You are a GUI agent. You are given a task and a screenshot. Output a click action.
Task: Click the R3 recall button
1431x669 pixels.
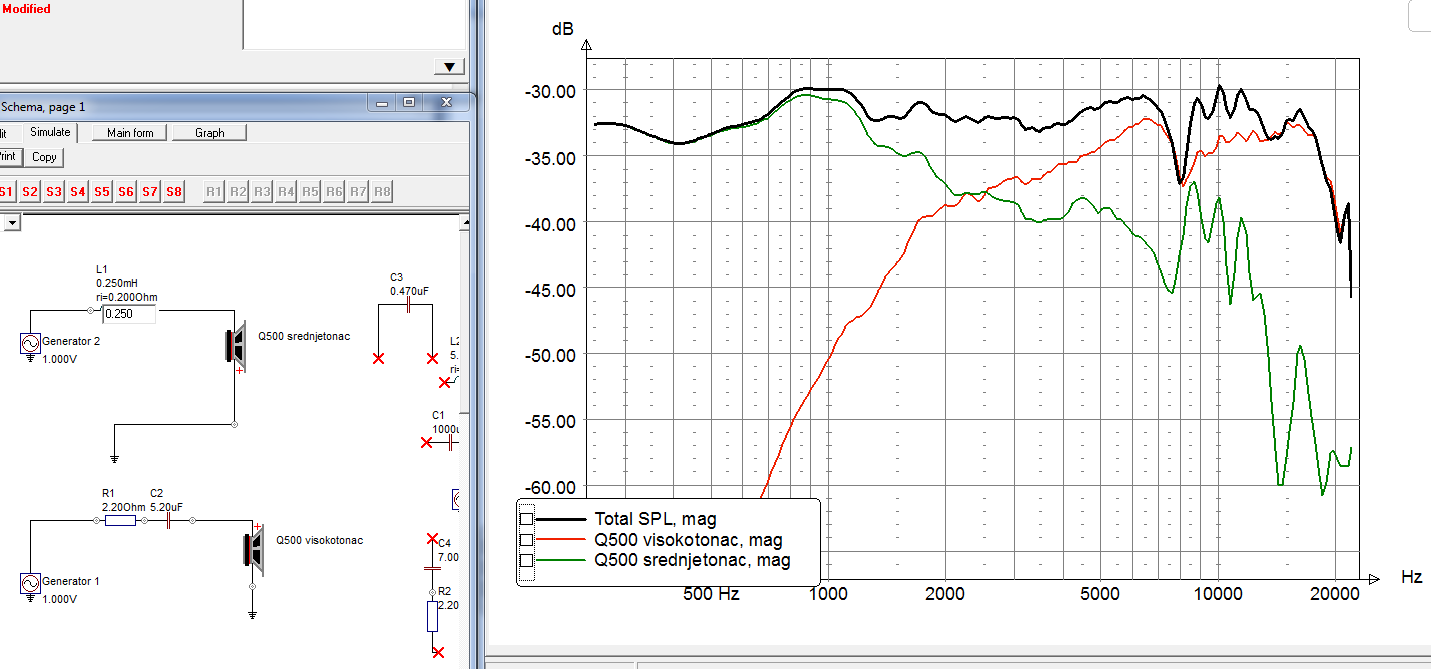[262, 191]
